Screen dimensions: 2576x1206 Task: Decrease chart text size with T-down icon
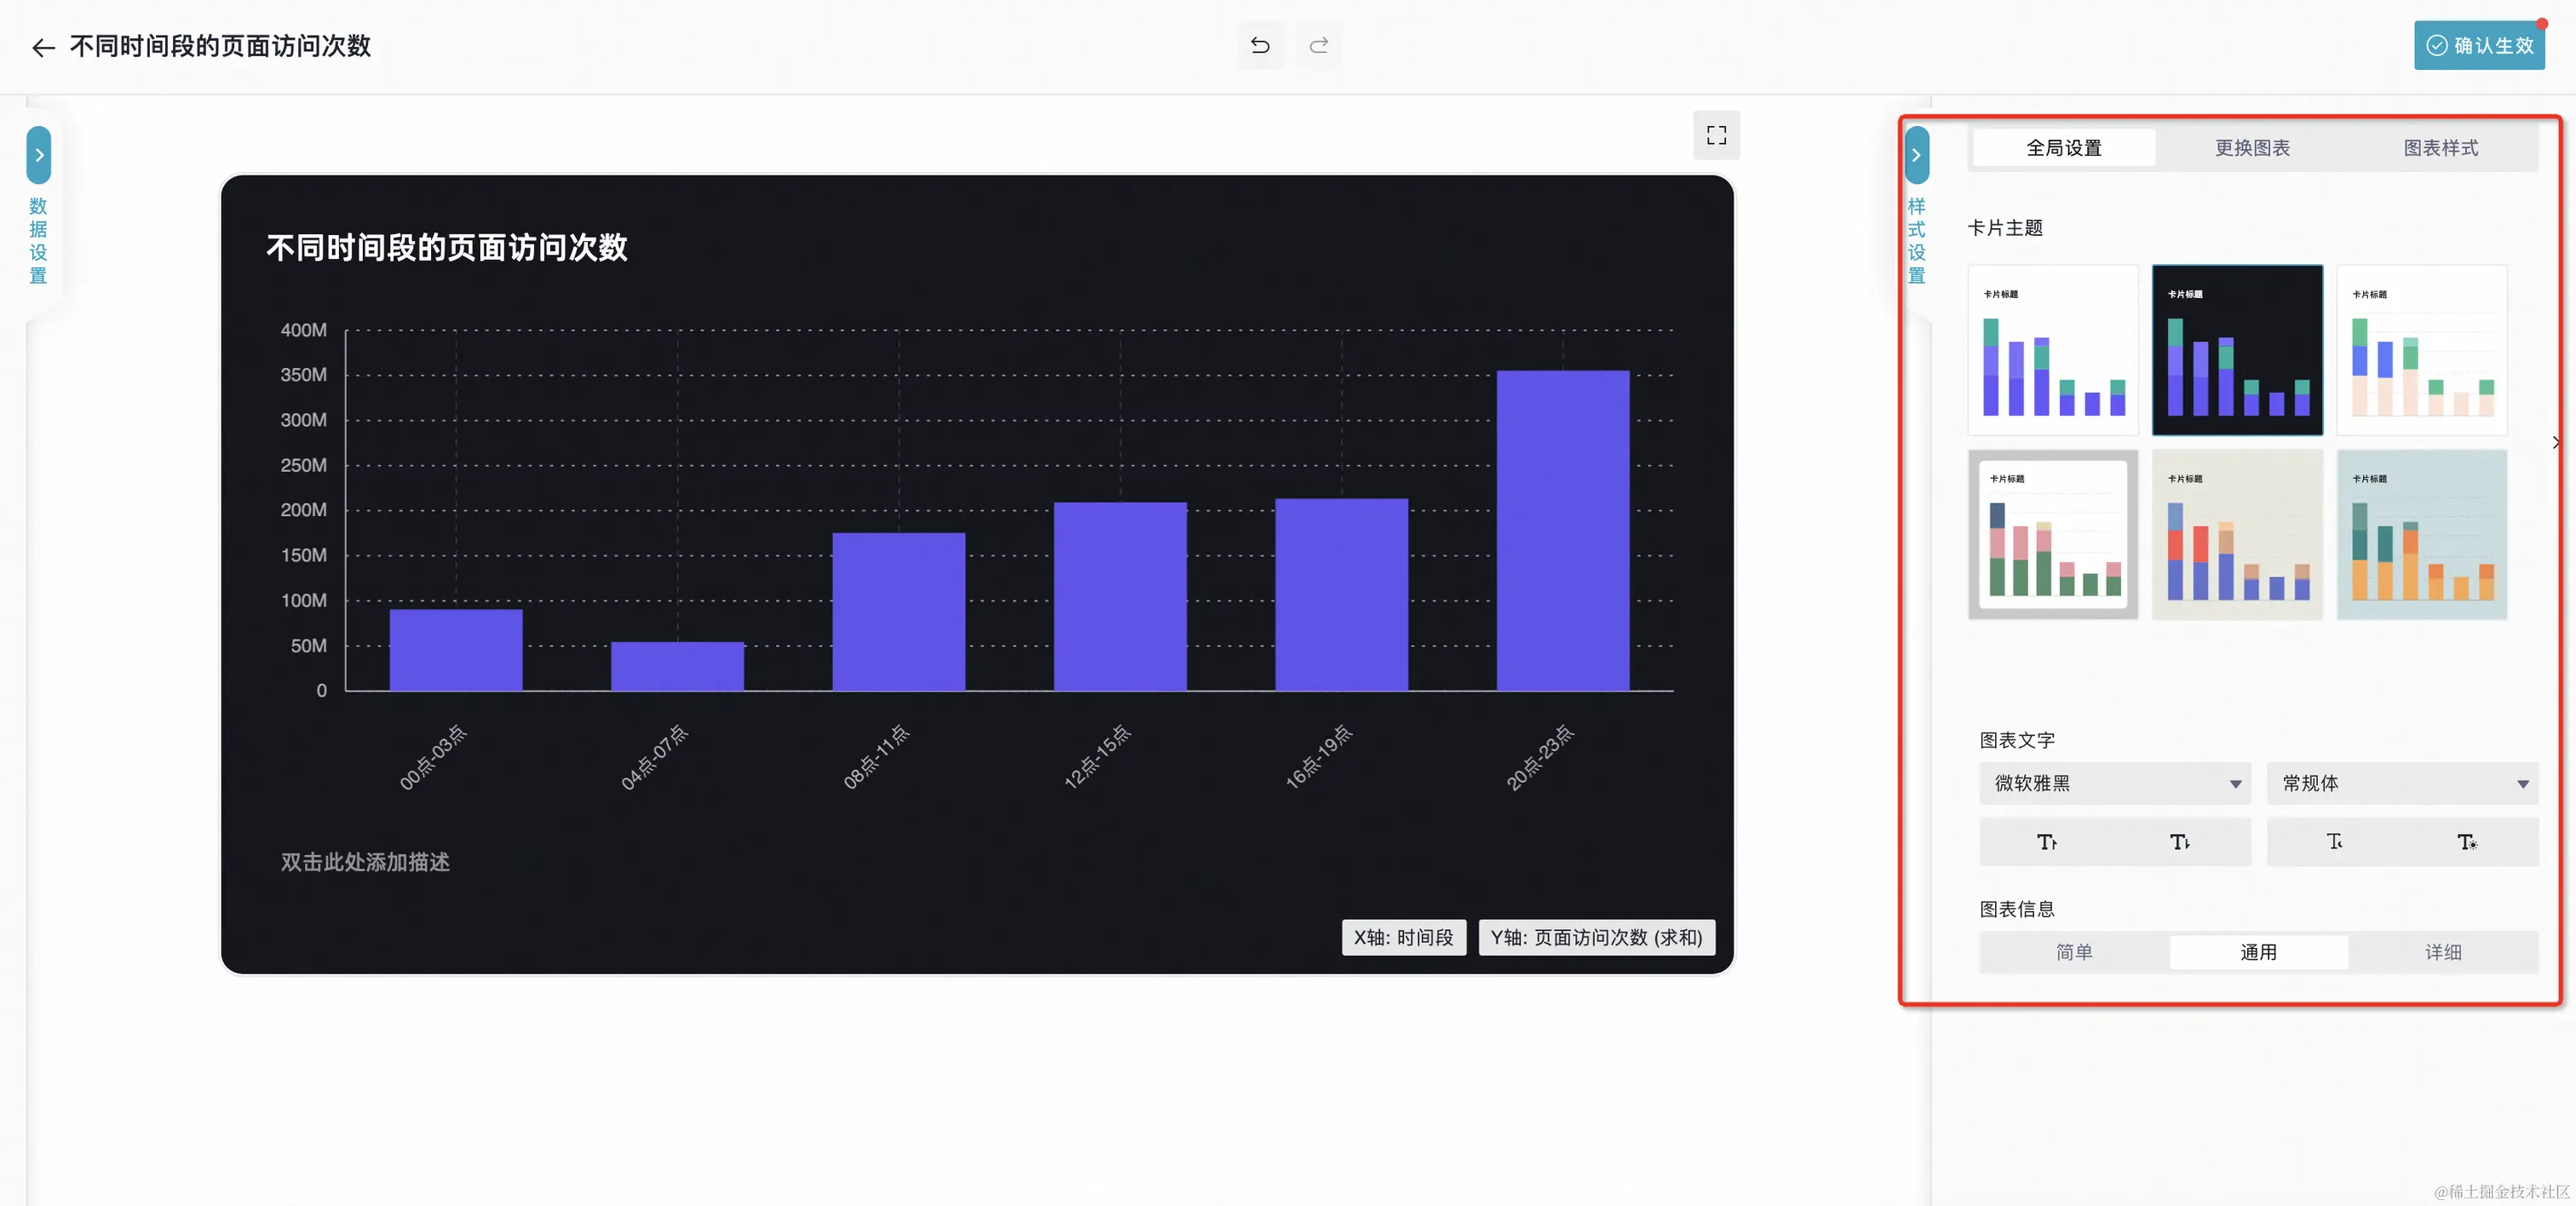tap(2179, 842)
